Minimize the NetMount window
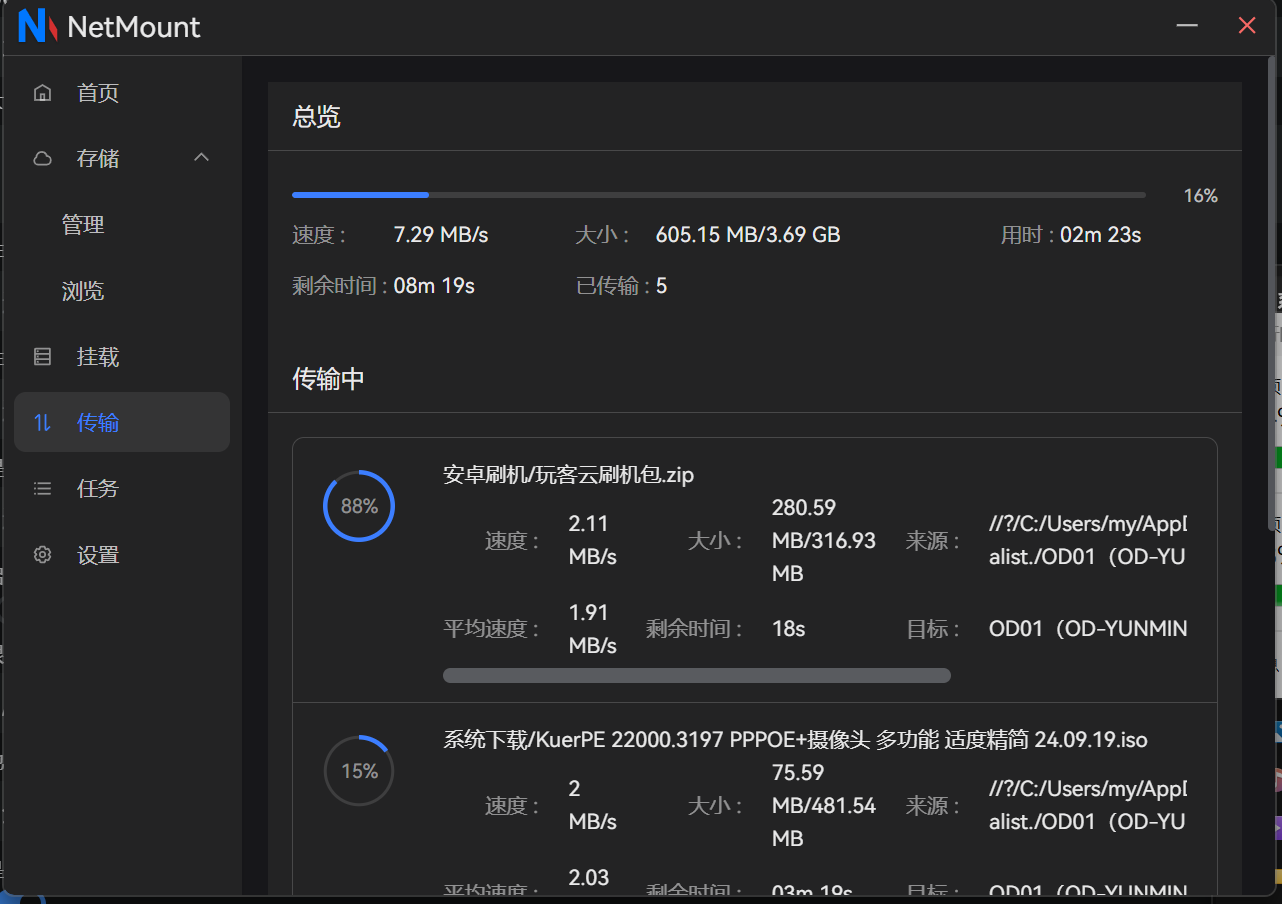The image size is (1283, 905). [1187, 26]
